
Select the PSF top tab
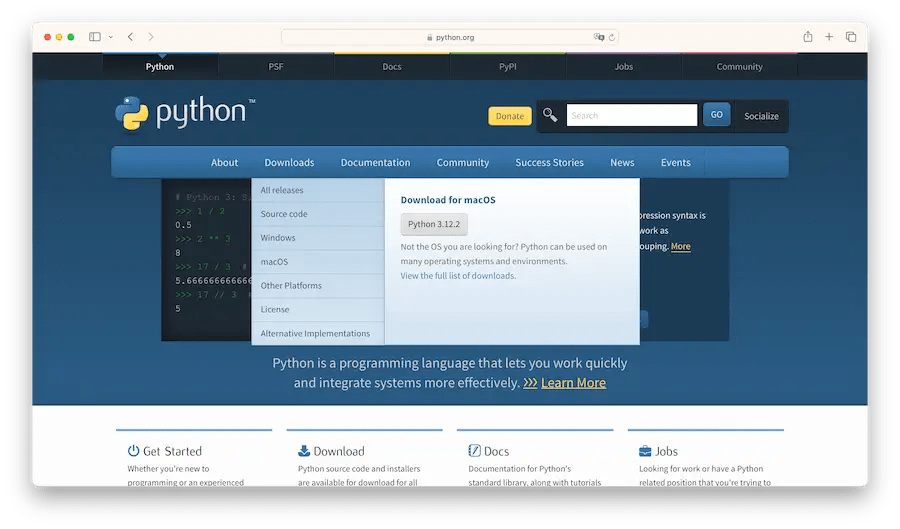tap(276, 67)
